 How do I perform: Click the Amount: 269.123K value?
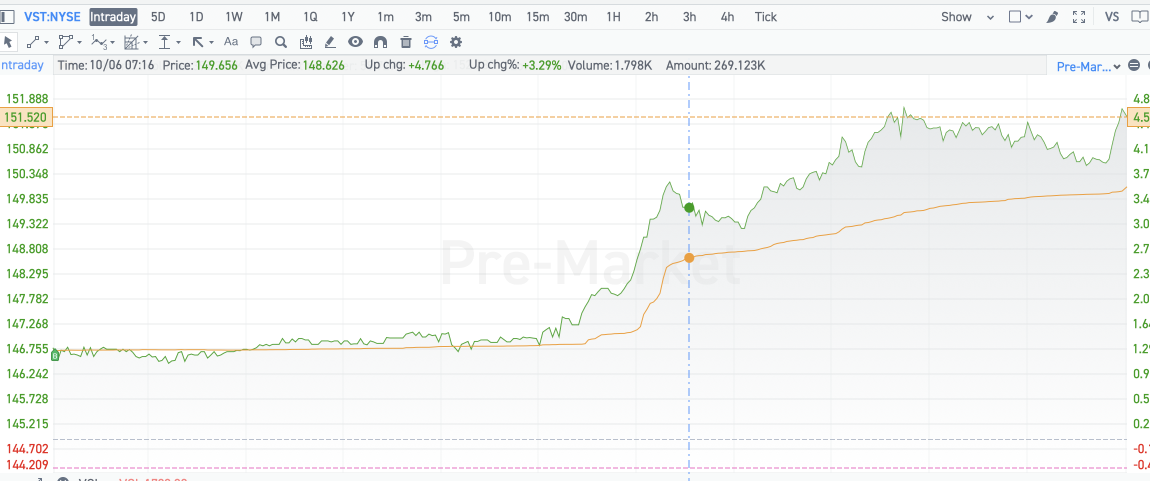coord(716,65)
